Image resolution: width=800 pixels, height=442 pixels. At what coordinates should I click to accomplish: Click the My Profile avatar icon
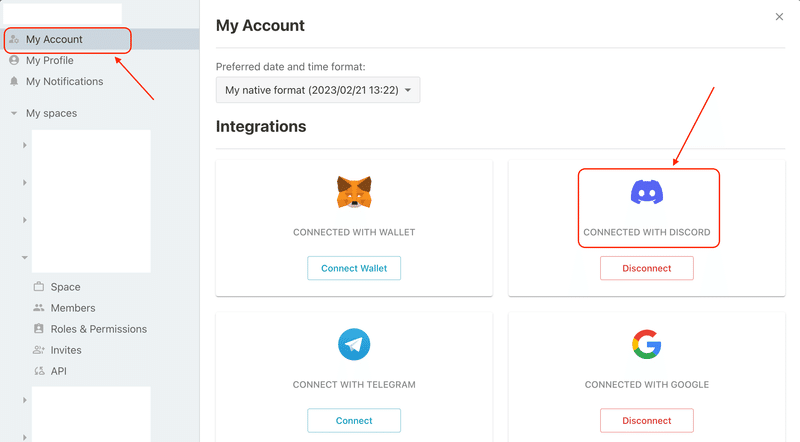[x=14, y=60]
